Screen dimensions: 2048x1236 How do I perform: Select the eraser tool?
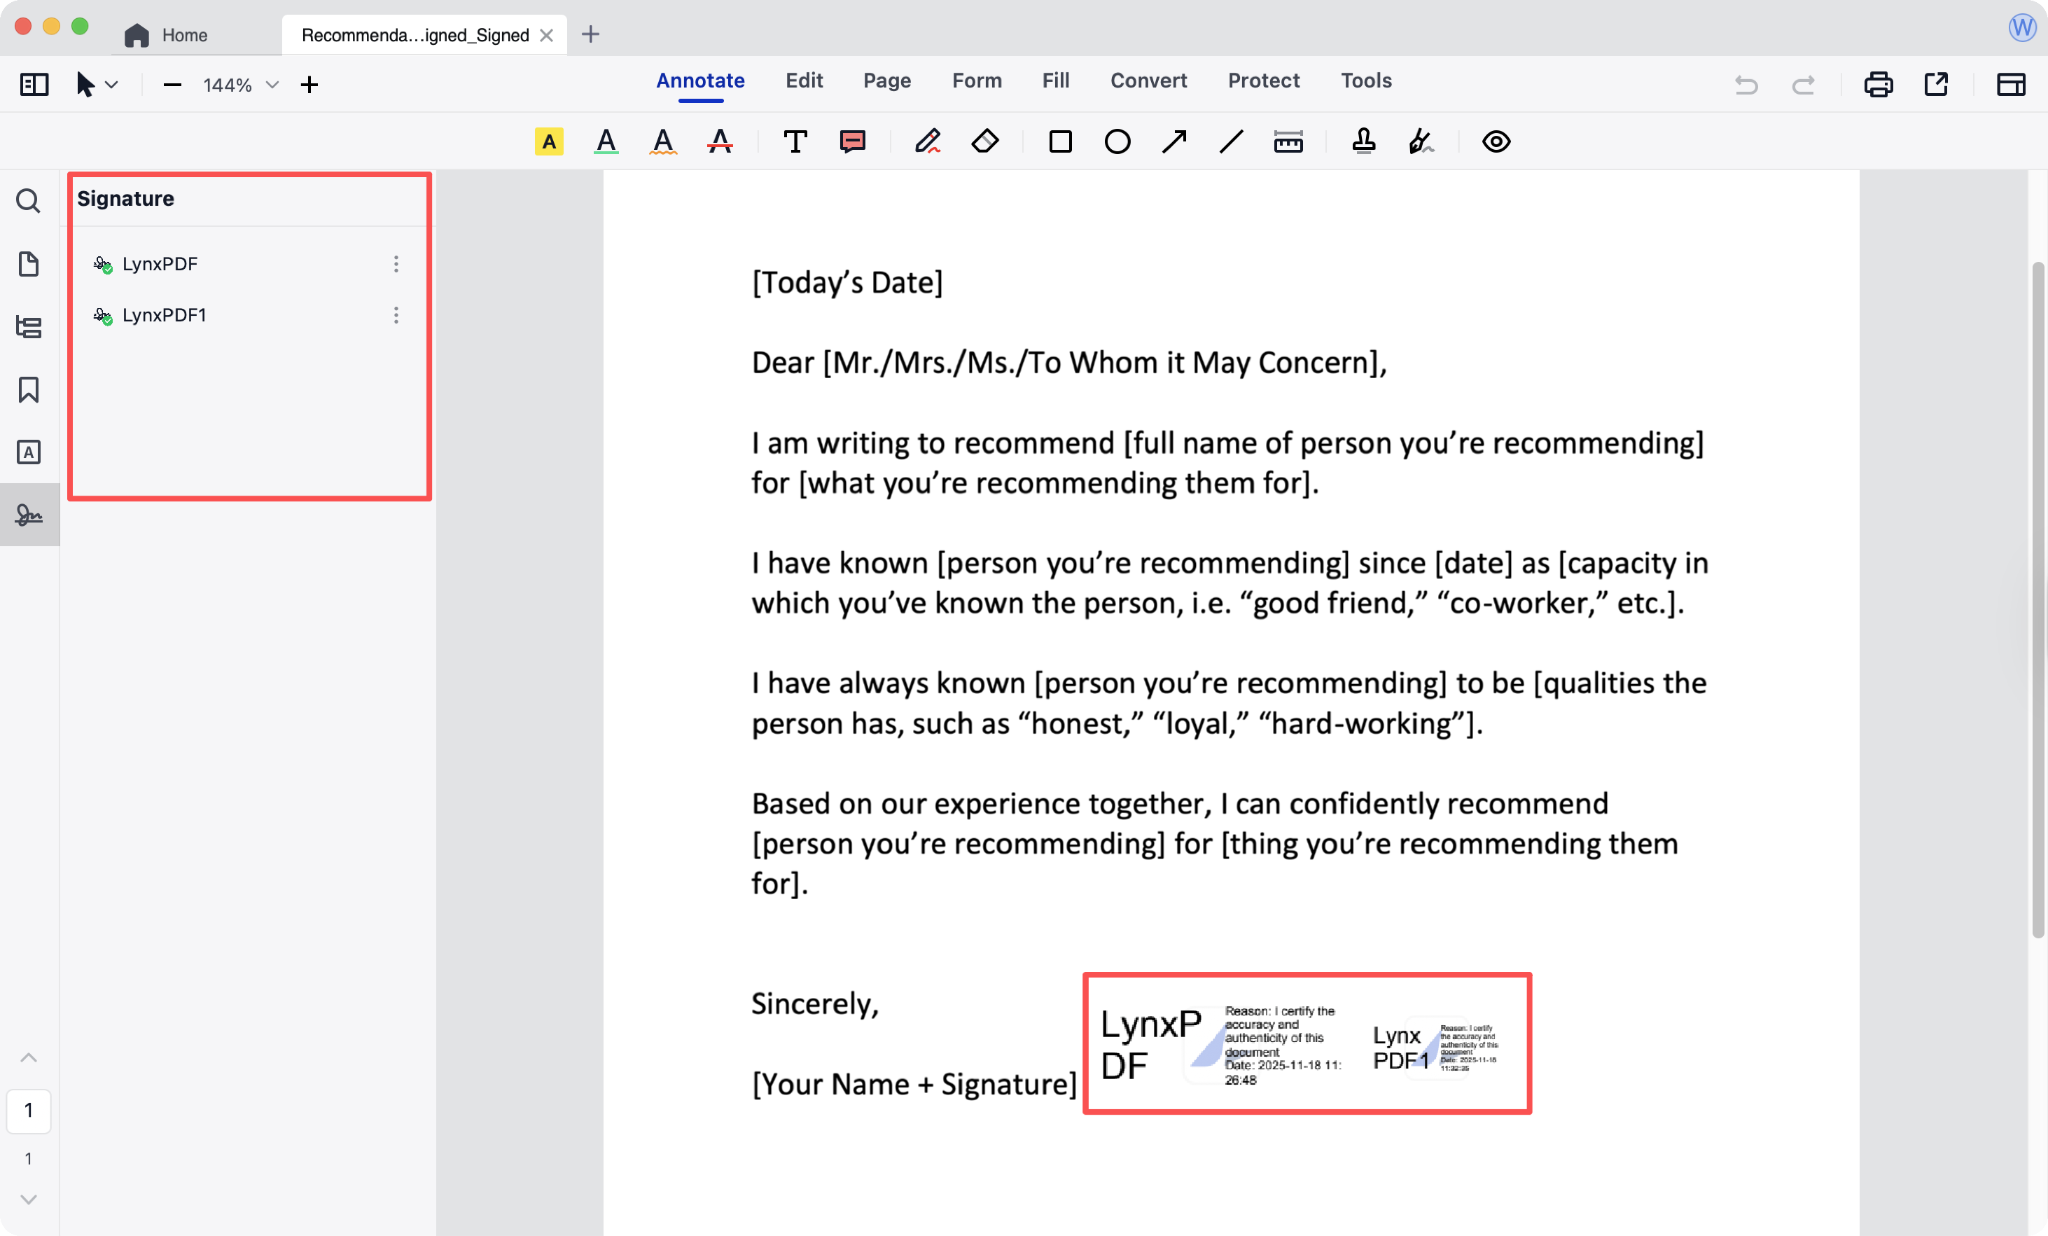point(985,142)
